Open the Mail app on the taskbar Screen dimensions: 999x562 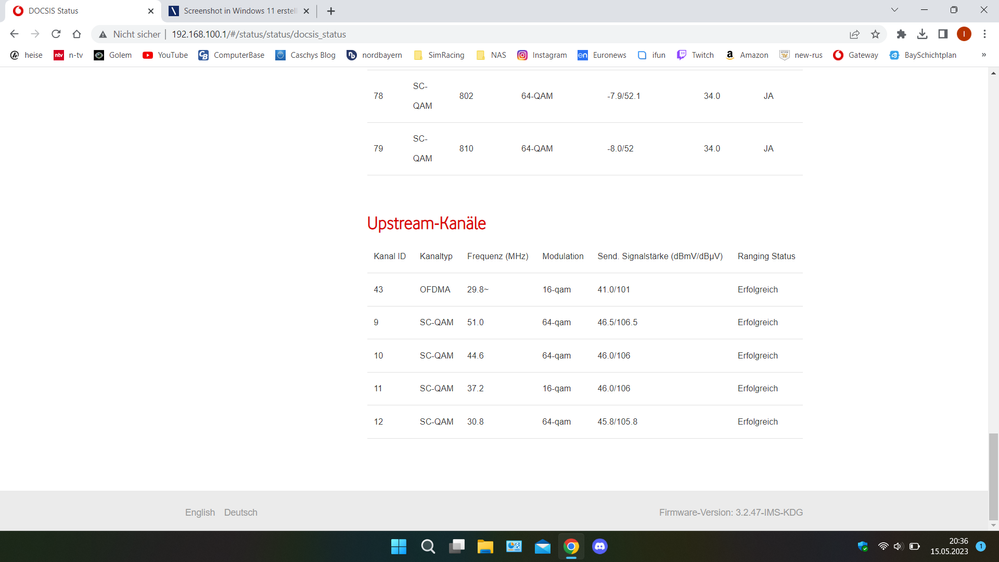pos(543,547)
